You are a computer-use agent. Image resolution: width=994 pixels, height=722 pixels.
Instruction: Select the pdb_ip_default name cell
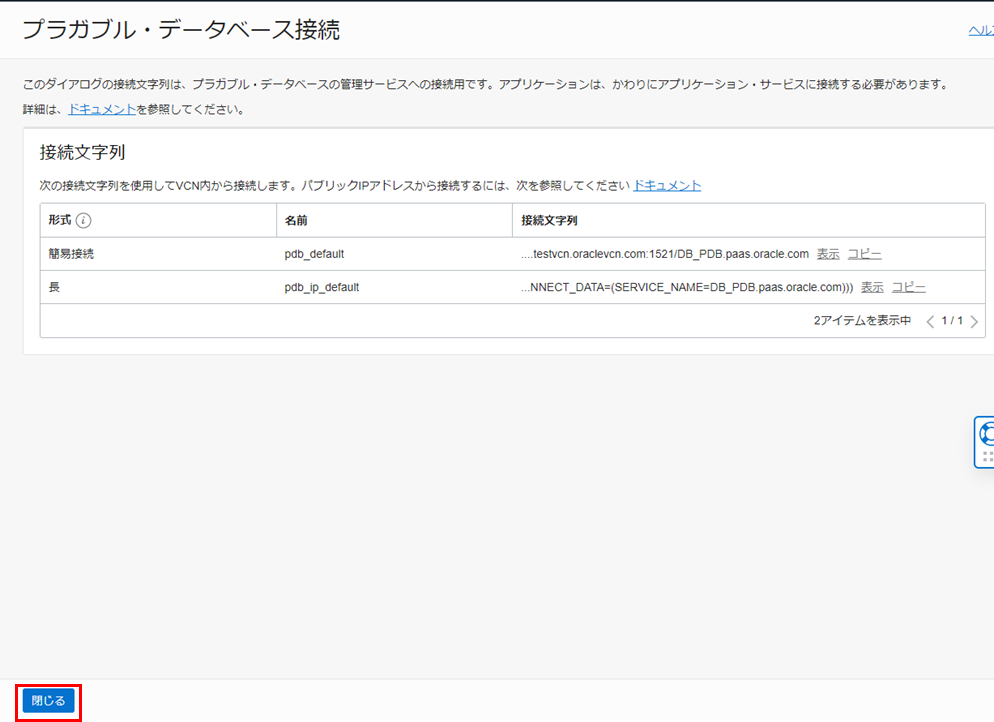[x=321, y=287]
